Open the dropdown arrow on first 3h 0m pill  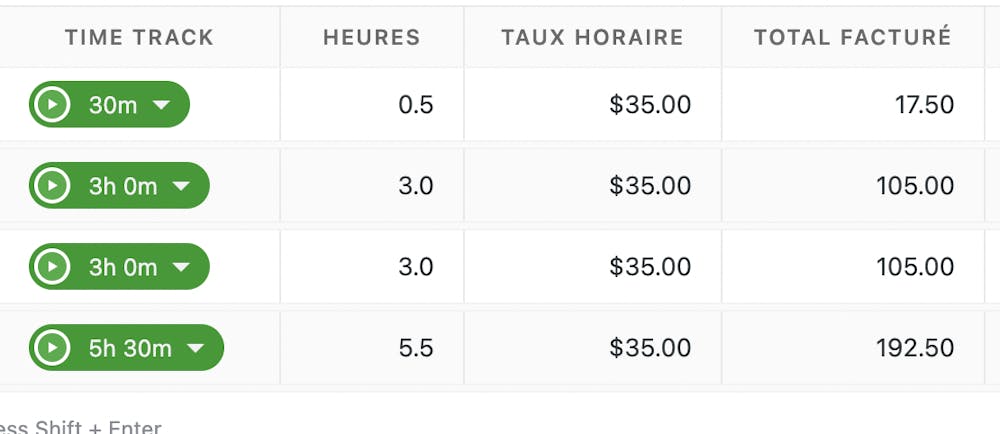point(181,186)
